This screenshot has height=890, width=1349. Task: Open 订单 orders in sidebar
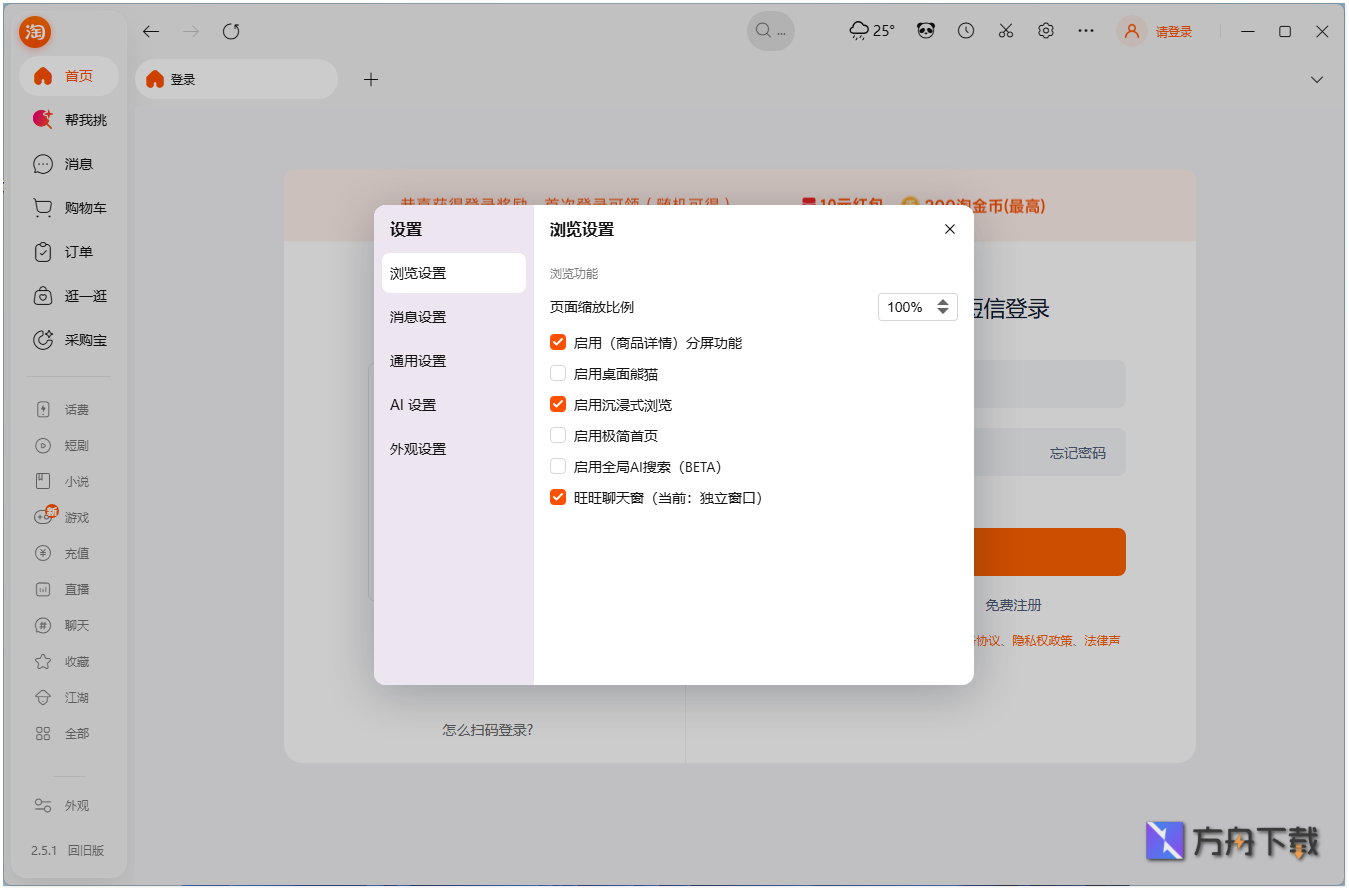(x=69, y=252)
